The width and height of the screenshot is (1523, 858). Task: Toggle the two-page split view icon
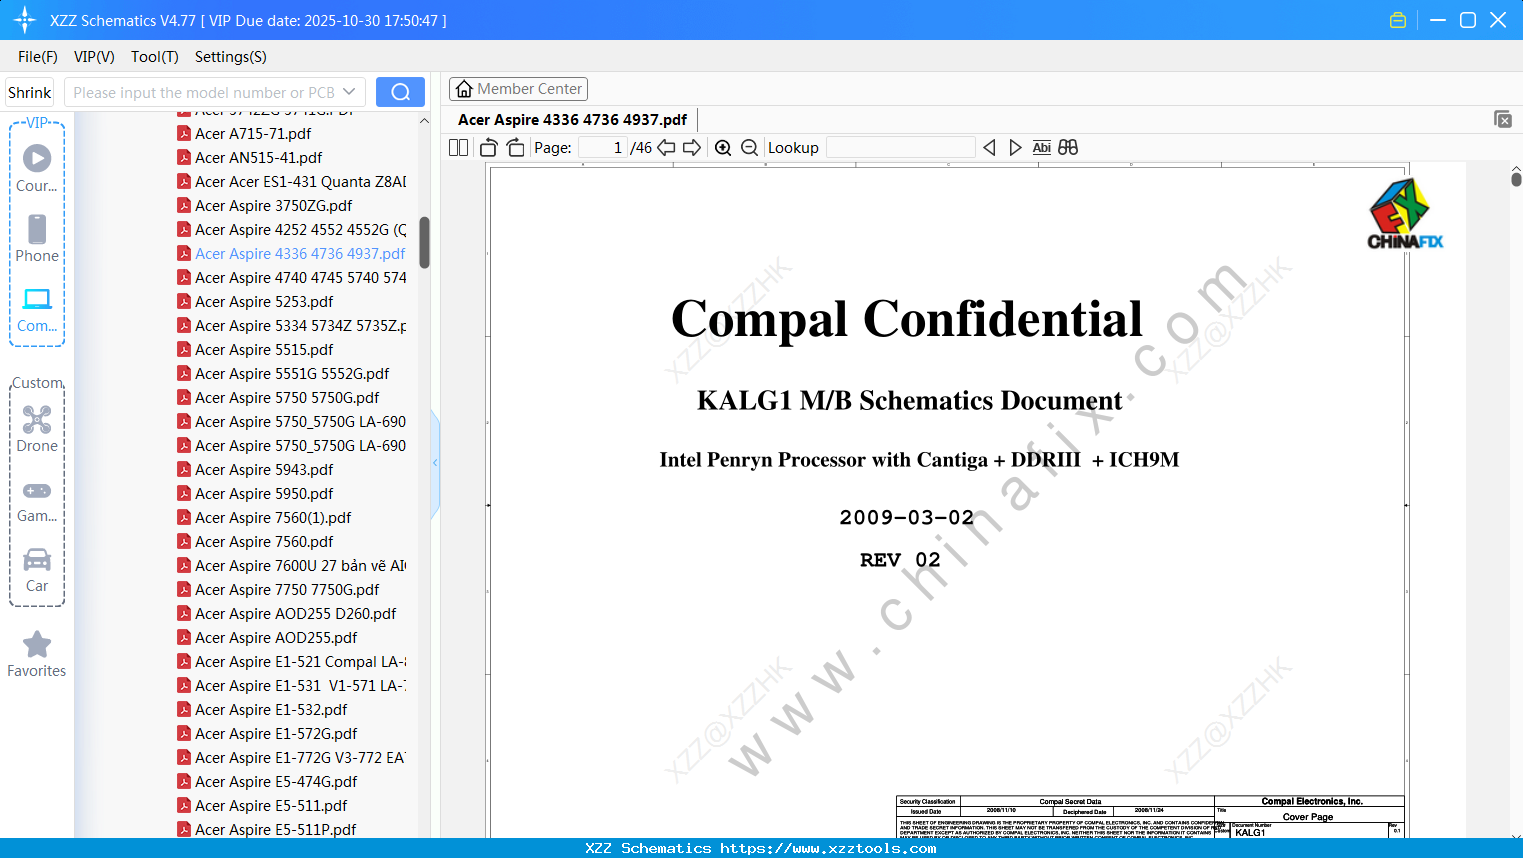coord(459,148)
